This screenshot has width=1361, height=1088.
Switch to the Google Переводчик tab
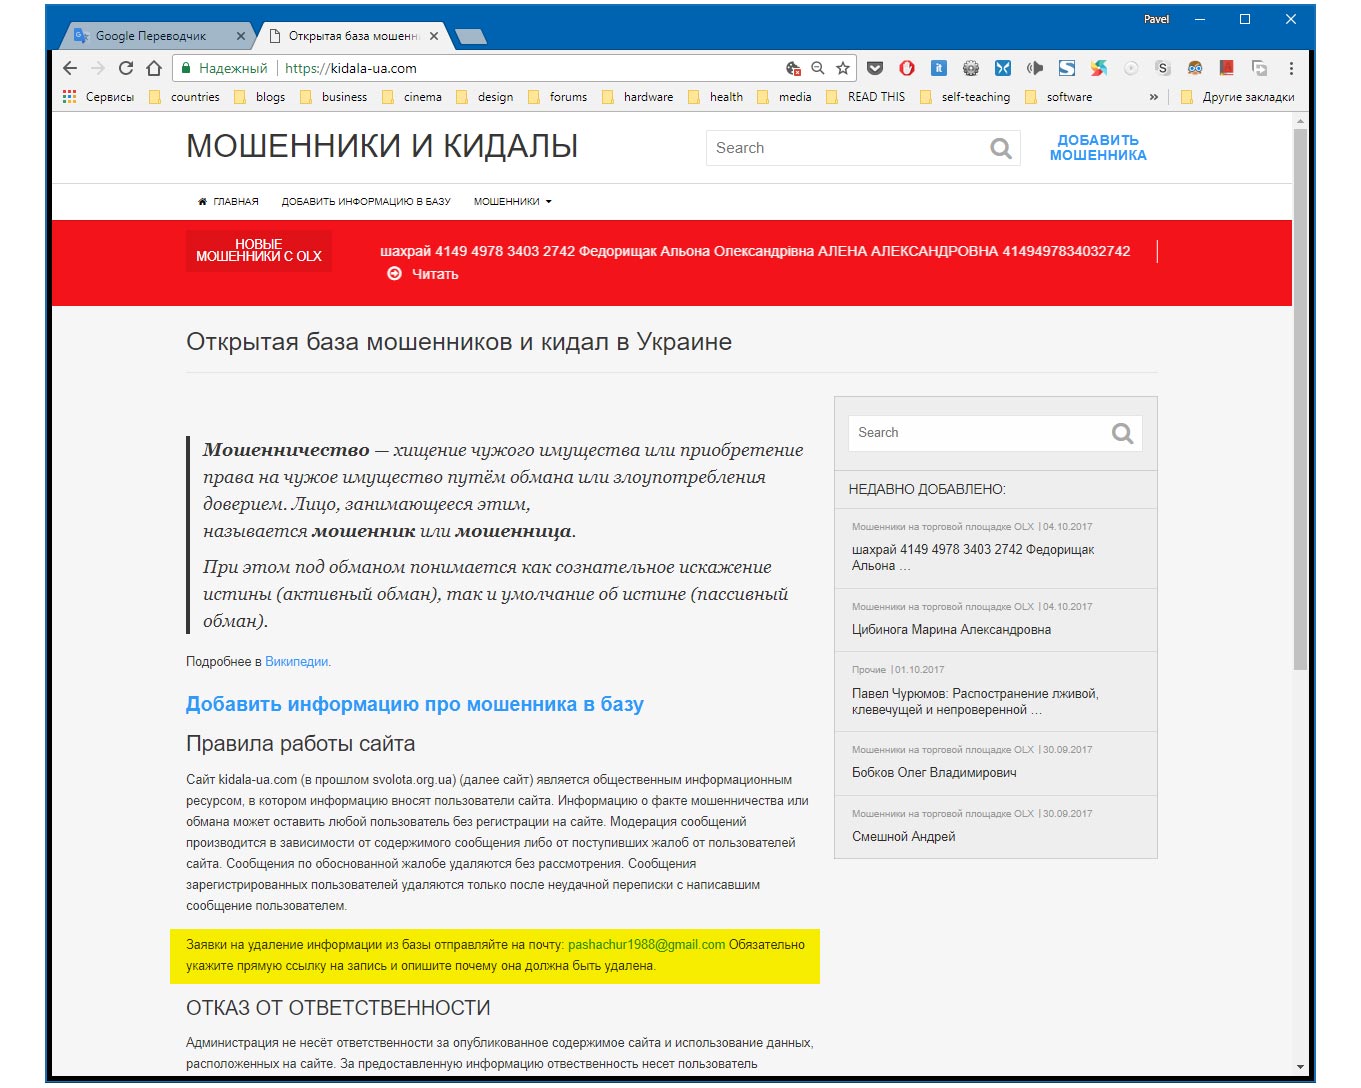[x=150, y=35]
